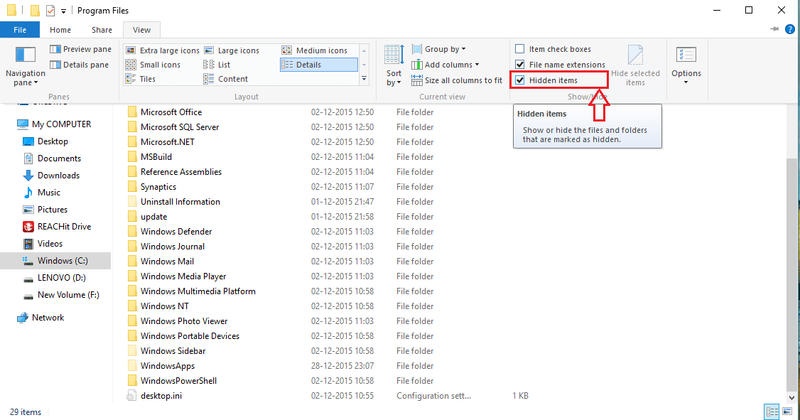Open Quick Access Toolbar customize arrow
Screen dimensions: 800x420
63,11
